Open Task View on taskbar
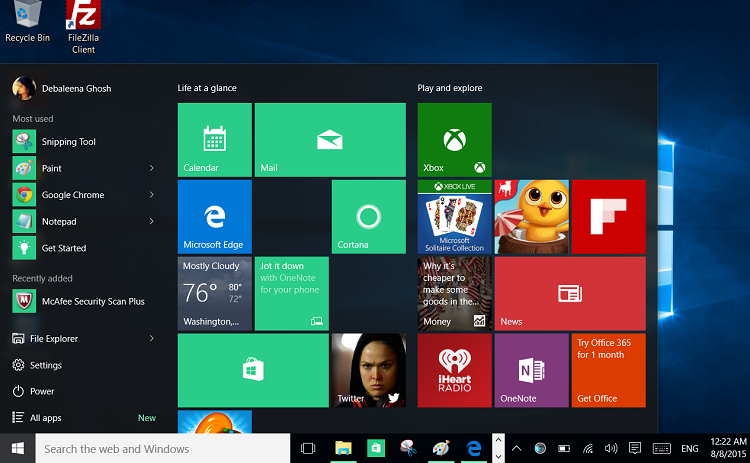Screen dimensions: 750x463 (308, 449)
